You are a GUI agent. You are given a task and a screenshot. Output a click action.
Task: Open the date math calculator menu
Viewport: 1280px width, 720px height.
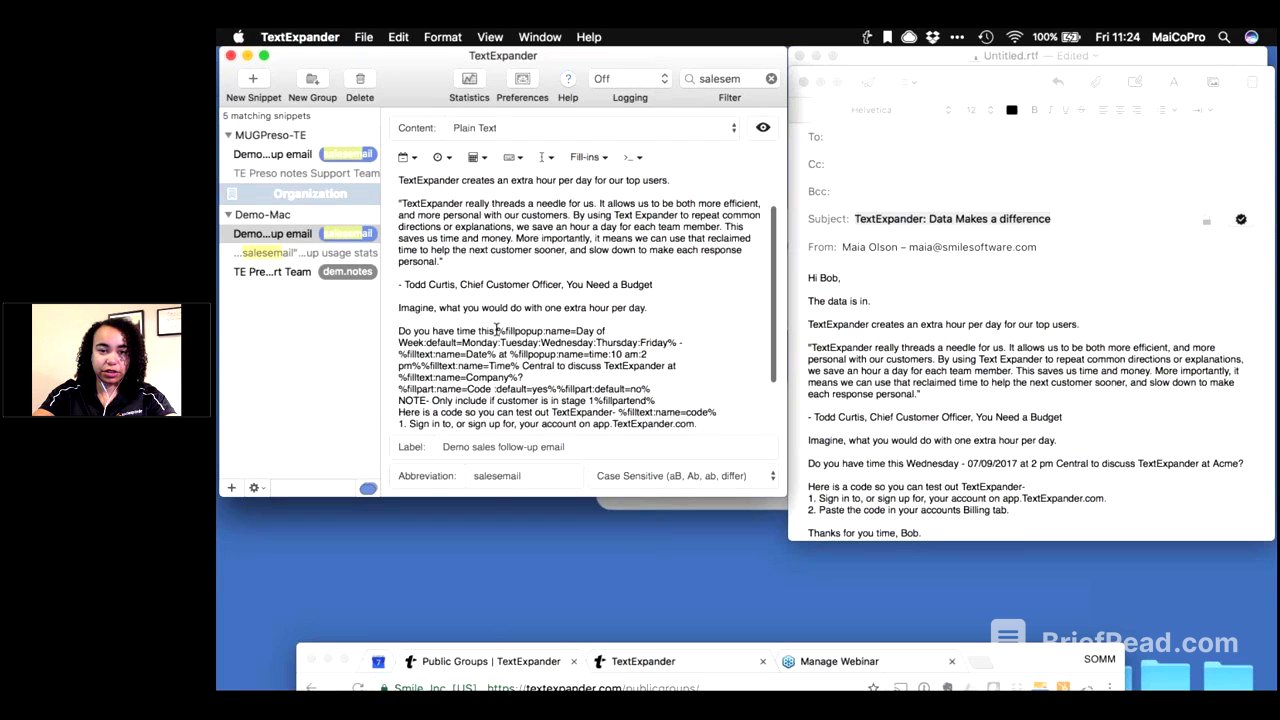pos(477,157)
